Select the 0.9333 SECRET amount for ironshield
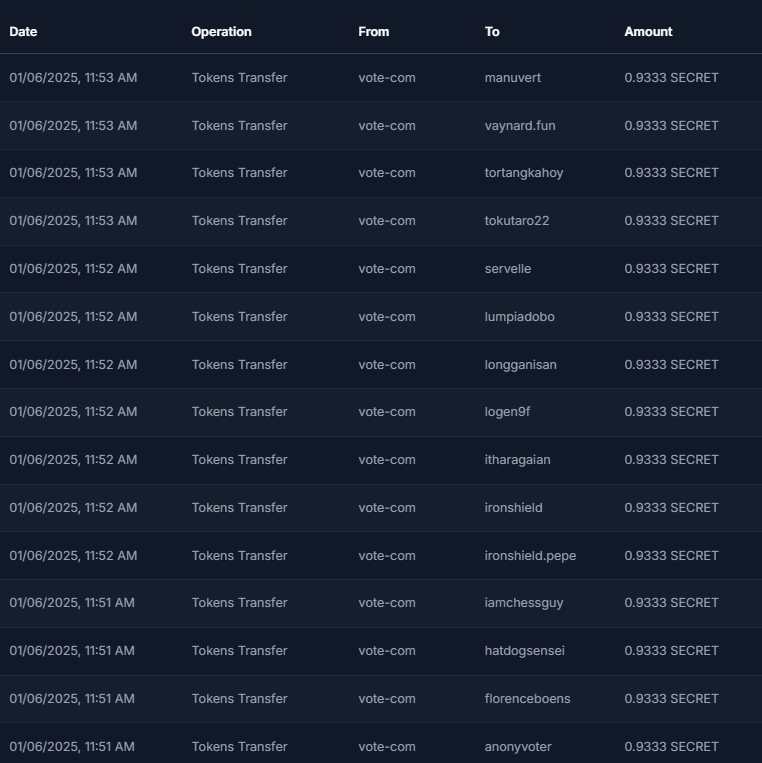This screenshot has height=763, width=762. coord(671,508)
